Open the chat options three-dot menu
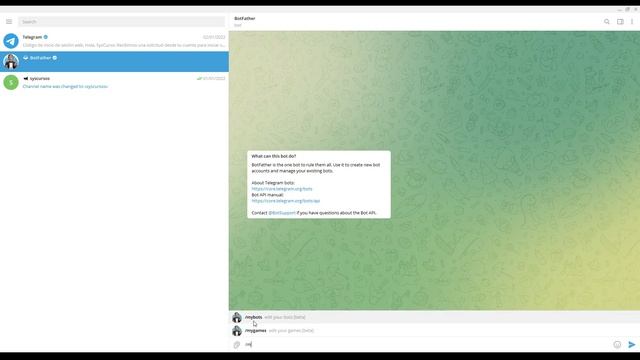Viewport: 640px width, 360px height. pyautogui.click(x=632, y=22)
